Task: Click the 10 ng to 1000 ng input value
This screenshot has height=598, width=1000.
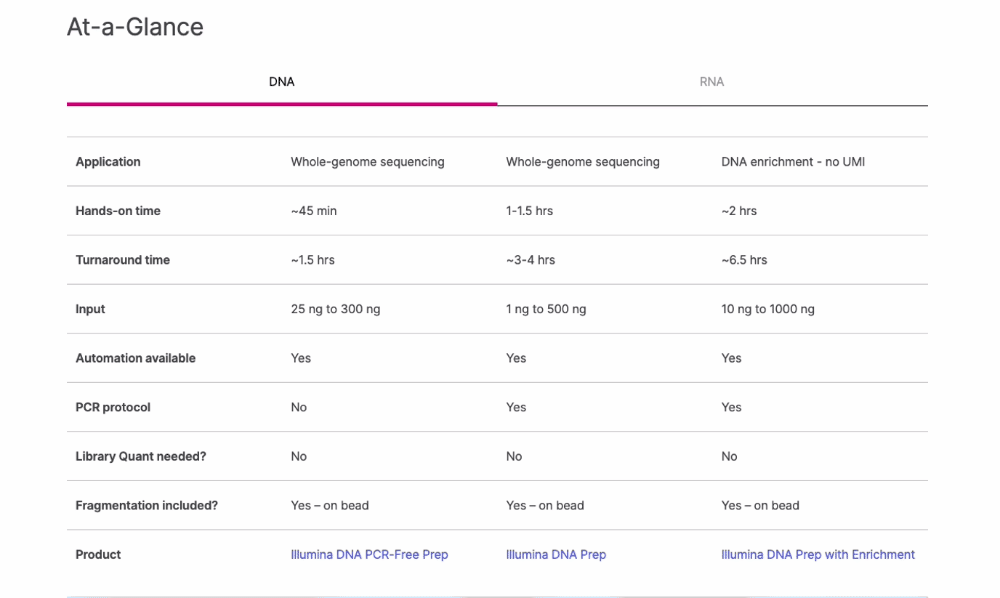Action: click(767, 309)
